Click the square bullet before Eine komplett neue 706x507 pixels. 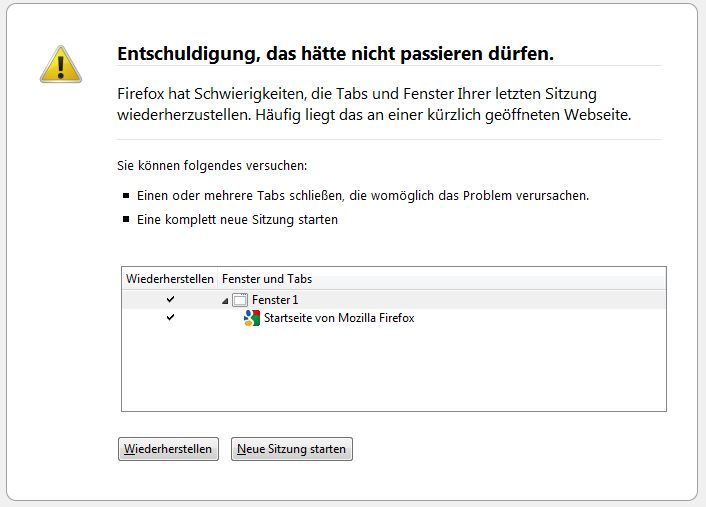[126, 220]
